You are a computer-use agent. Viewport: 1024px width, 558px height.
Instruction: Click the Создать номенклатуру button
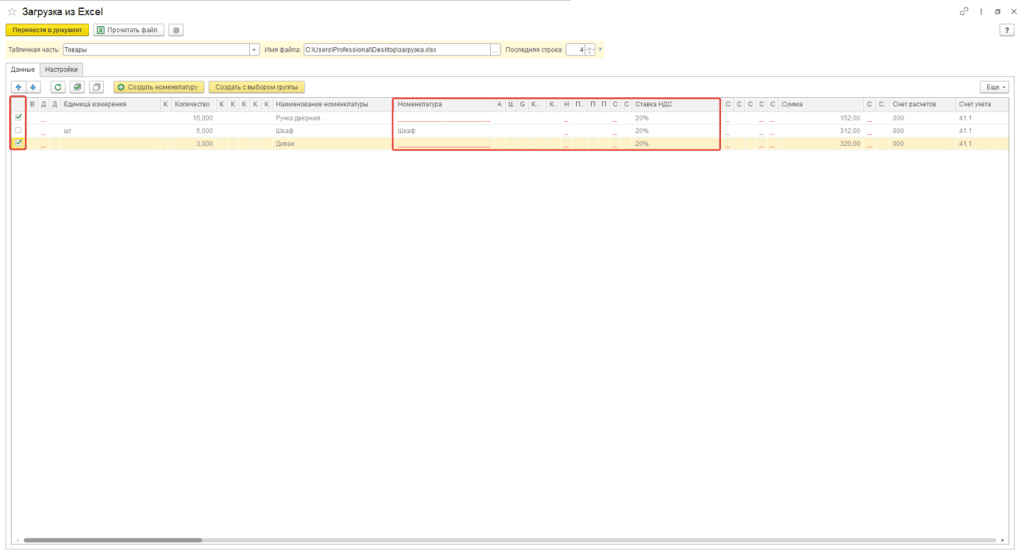[159, 87]
